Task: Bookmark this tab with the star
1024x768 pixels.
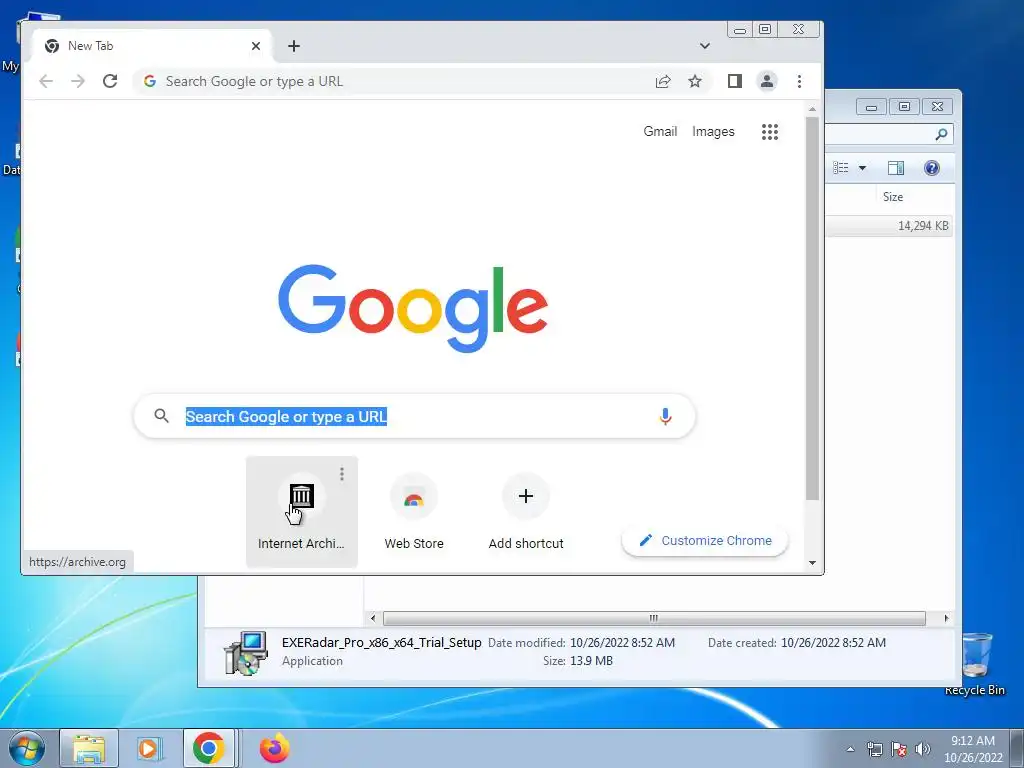Action: [695, 81]
